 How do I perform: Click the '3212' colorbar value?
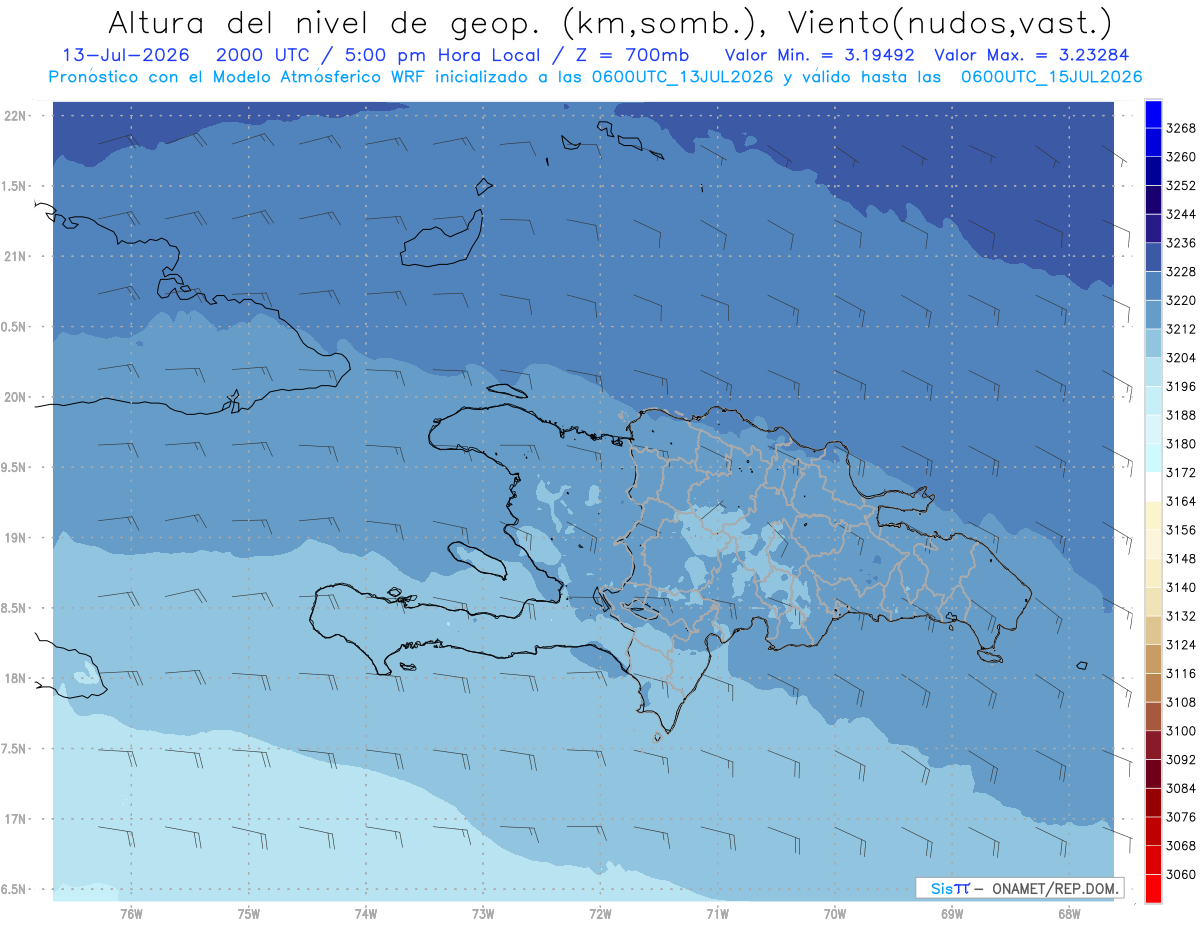(x=1181, y=328)
